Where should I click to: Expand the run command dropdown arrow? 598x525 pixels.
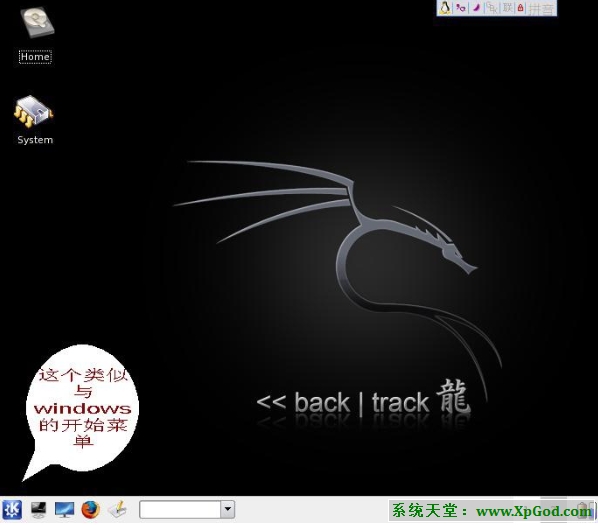coord(228,510)
